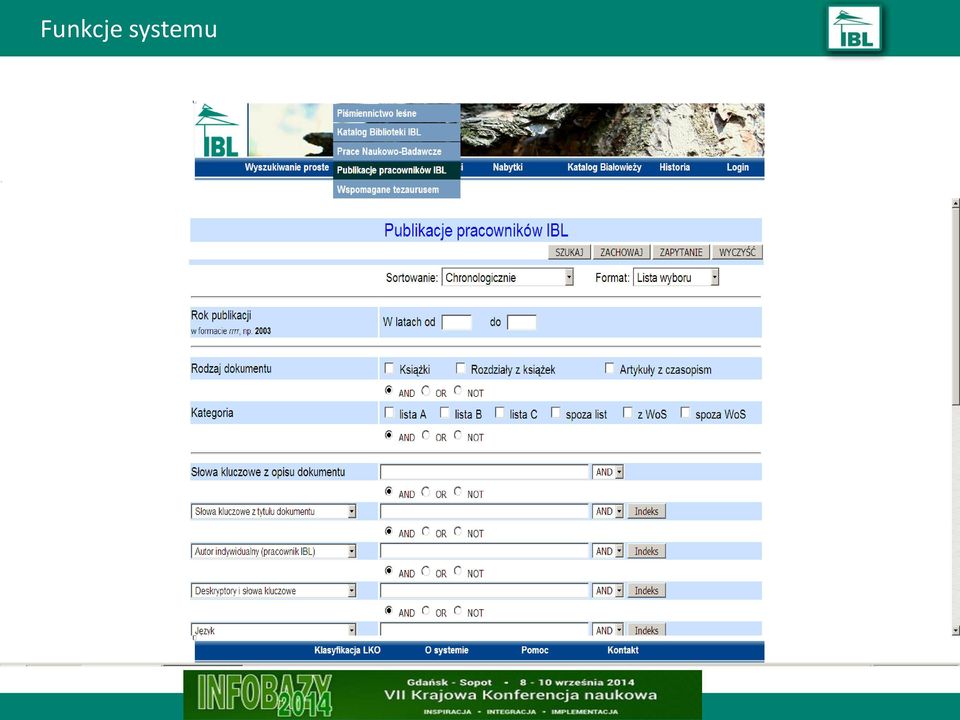
Task: Tick the lista C category checkbox
Action: point(500,413)
